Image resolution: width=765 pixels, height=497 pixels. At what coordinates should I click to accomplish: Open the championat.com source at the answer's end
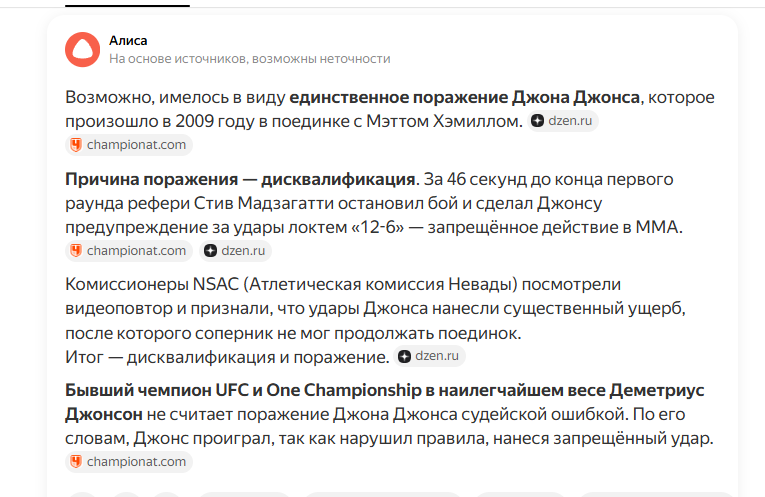point(136,462)
